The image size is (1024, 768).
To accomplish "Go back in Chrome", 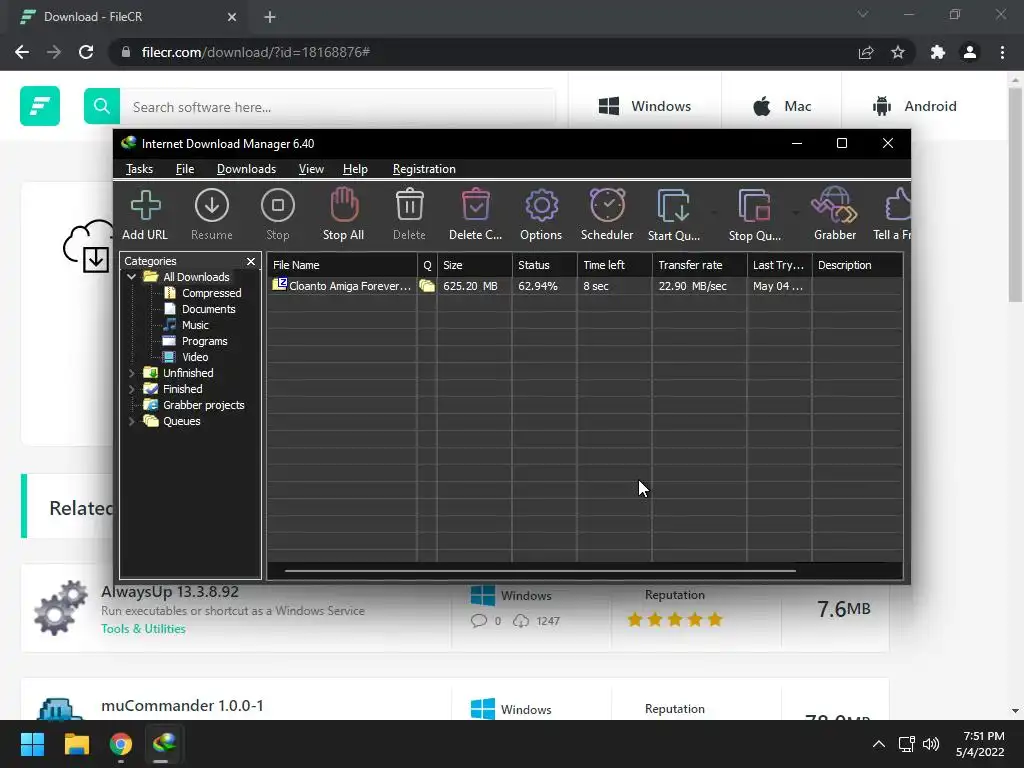I will (22, 52).
